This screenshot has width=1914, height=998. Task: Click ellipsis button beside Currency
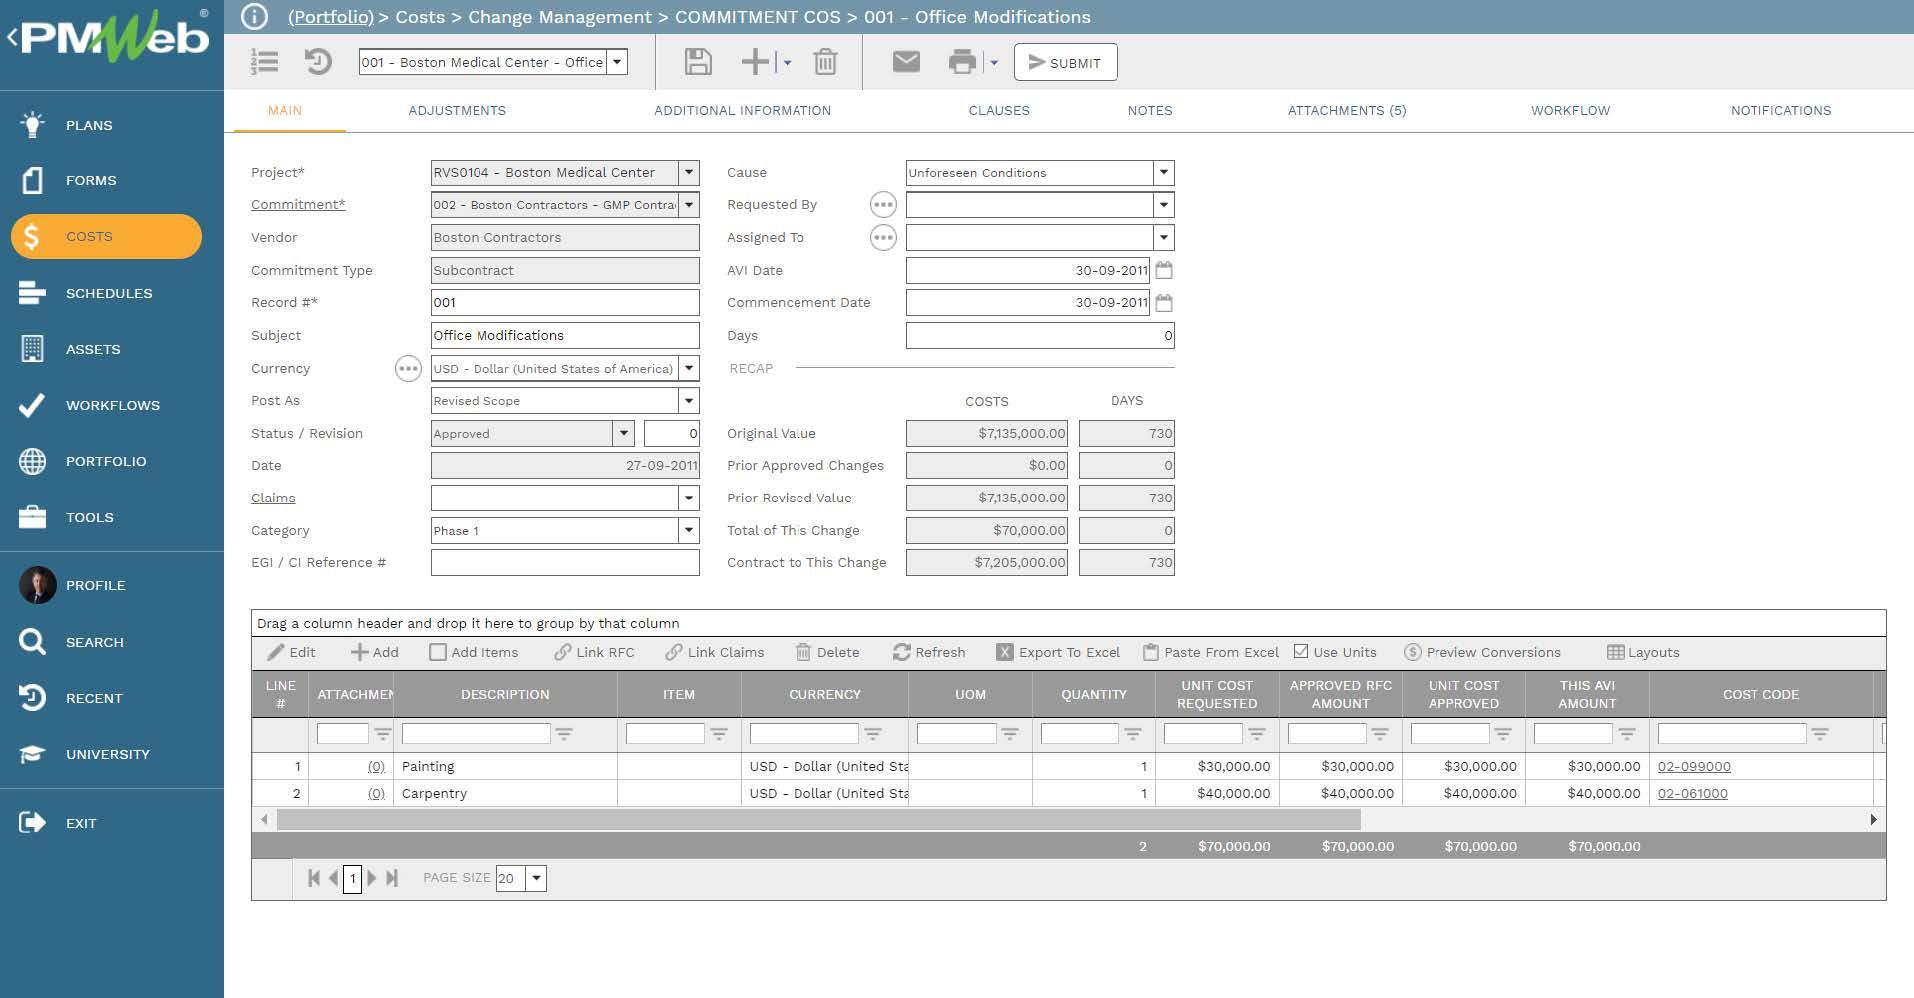[x=408, y=369]
